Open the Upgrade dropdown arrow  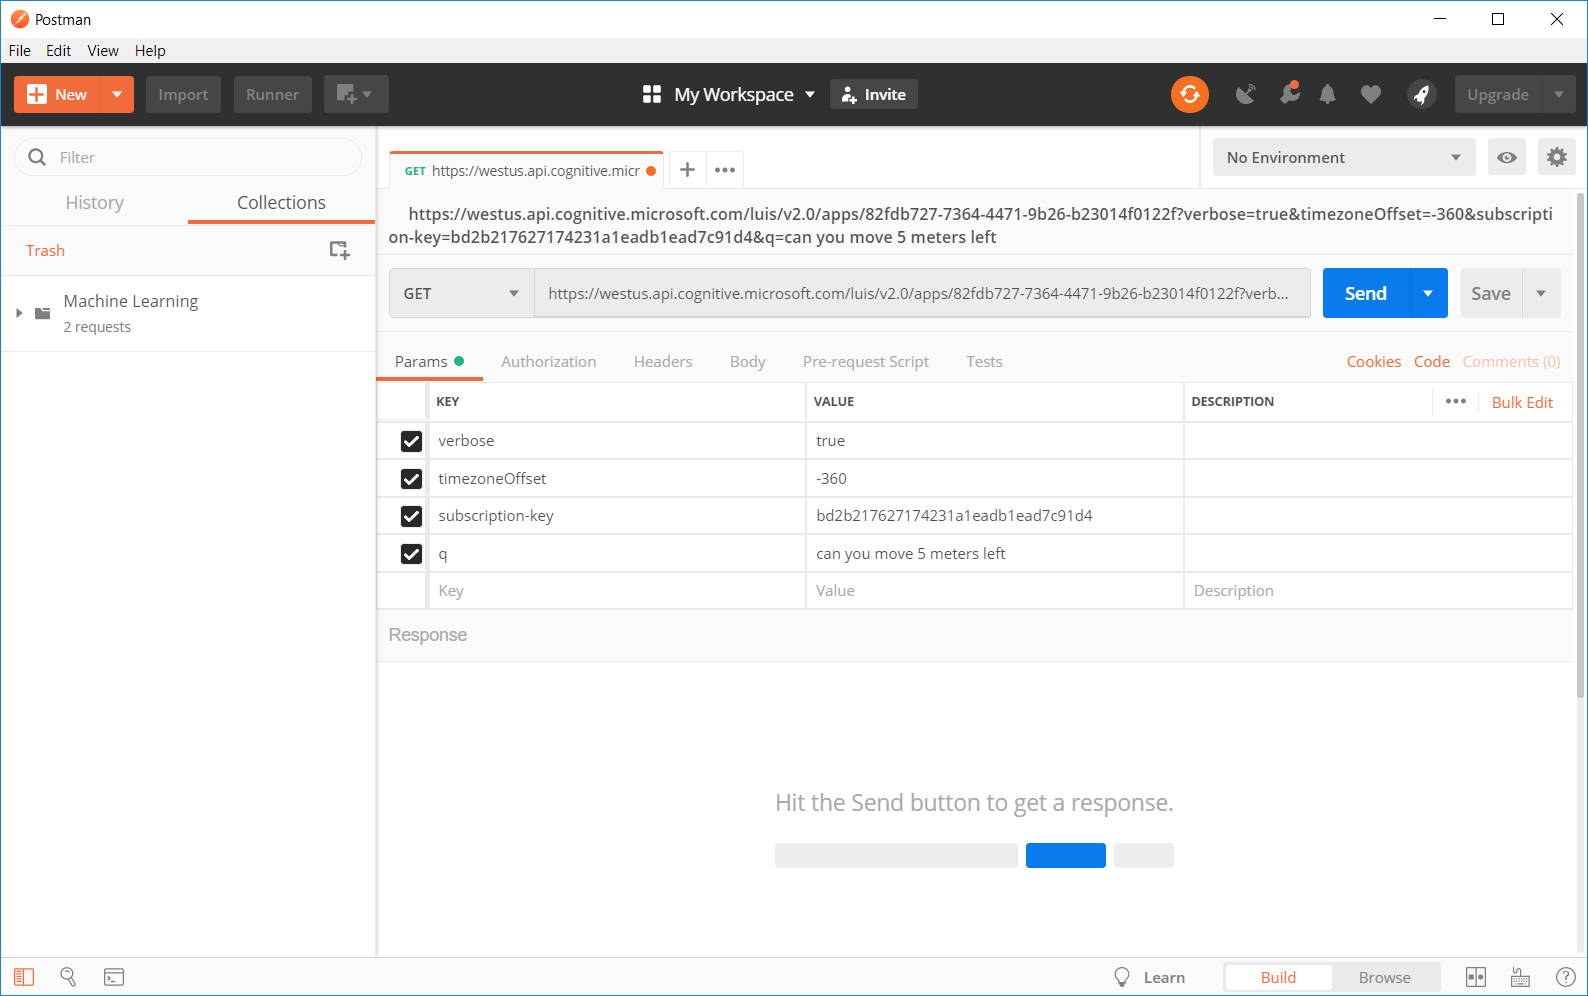1558,94
